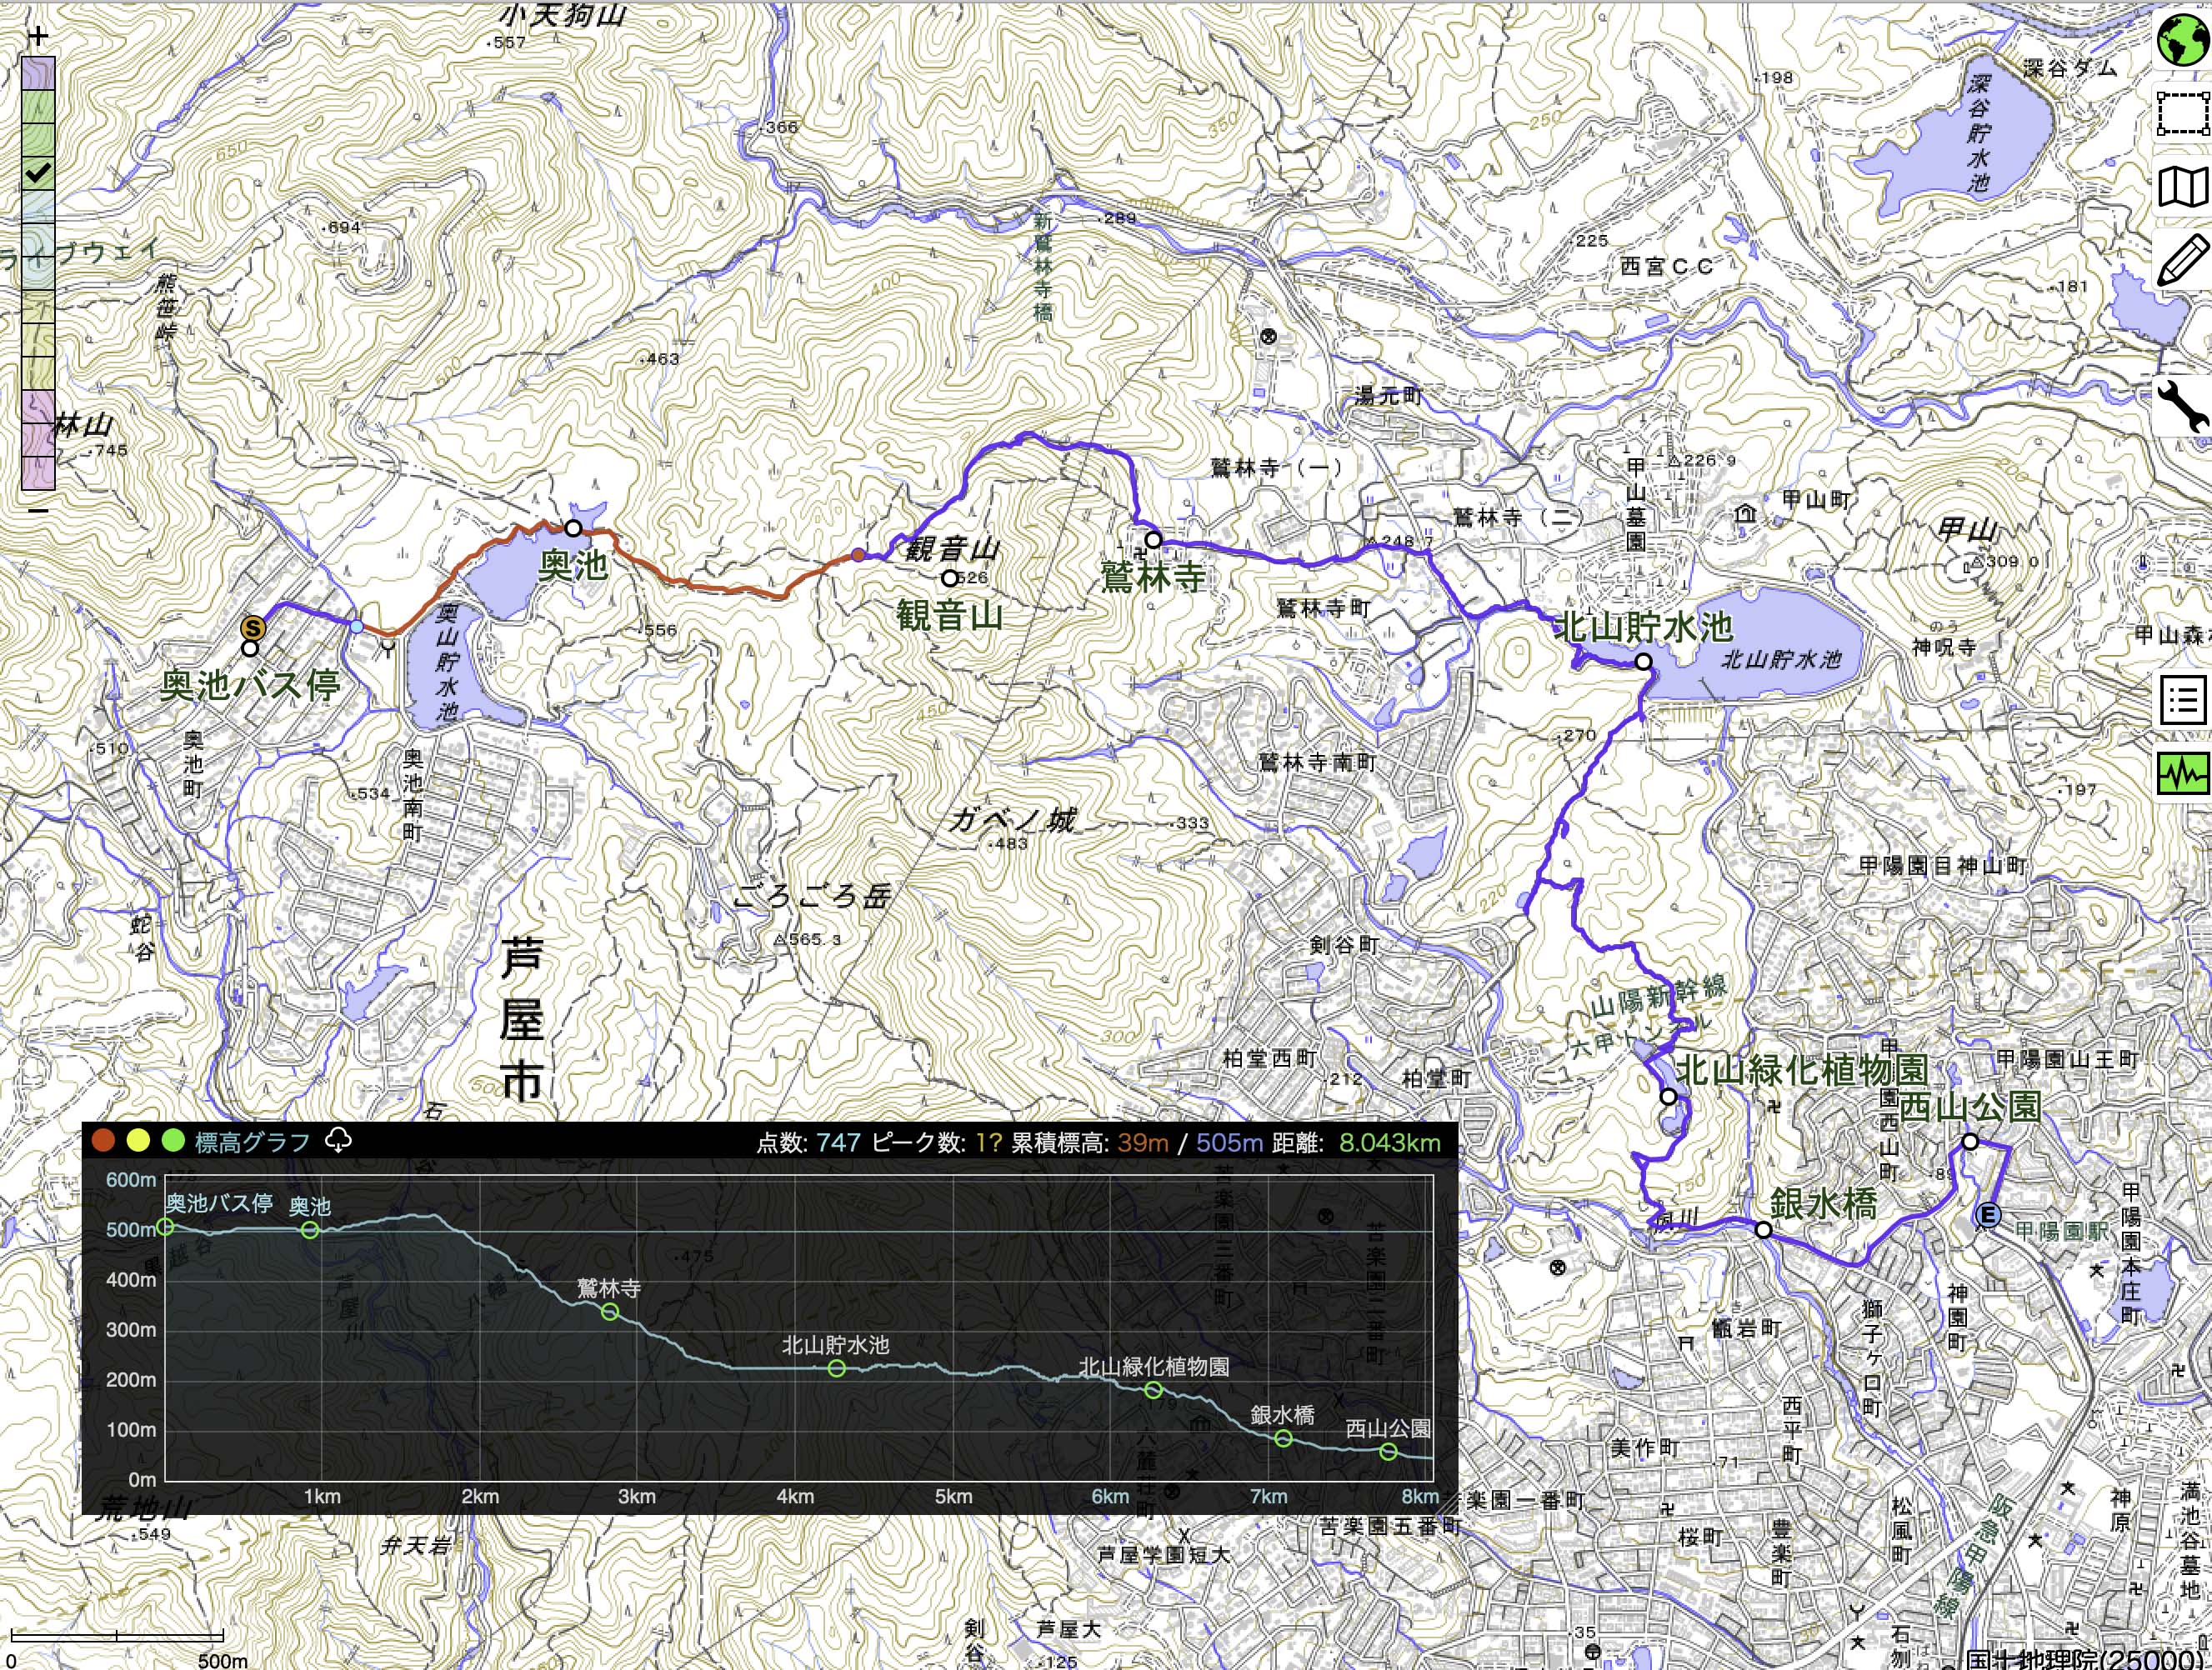Click 北山緑化植物園 marker on elevation graph

click(1153, 1391)
